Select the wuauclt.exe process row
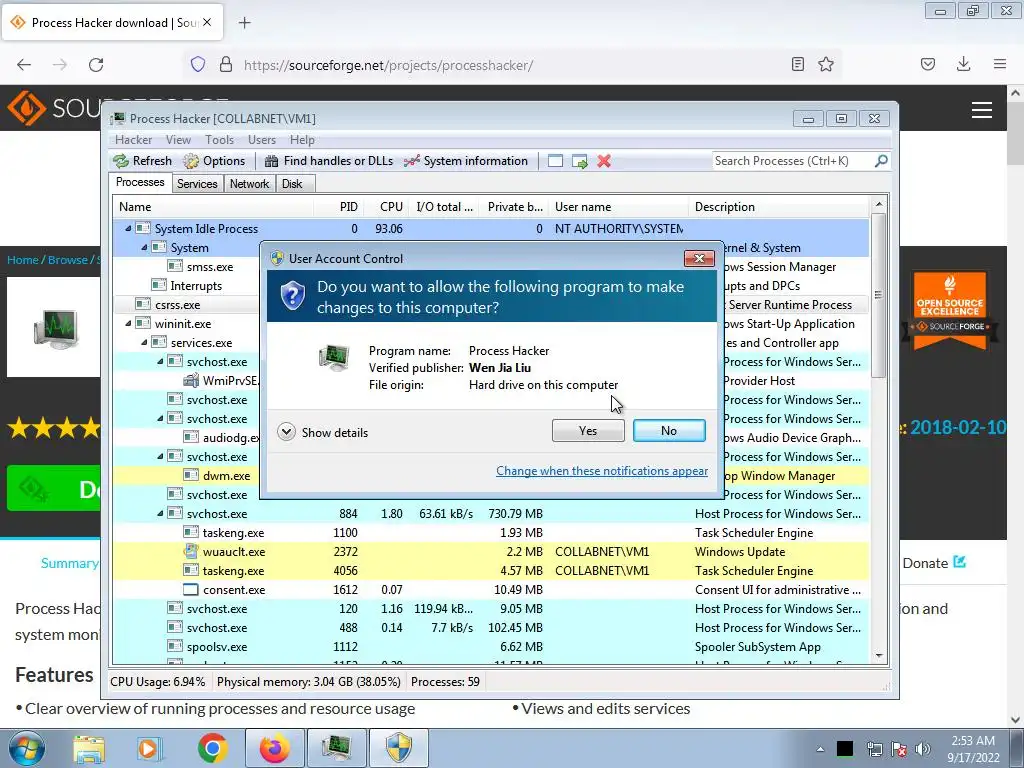The width and height of the screenshot is (1024, 768). click(490, 552)
